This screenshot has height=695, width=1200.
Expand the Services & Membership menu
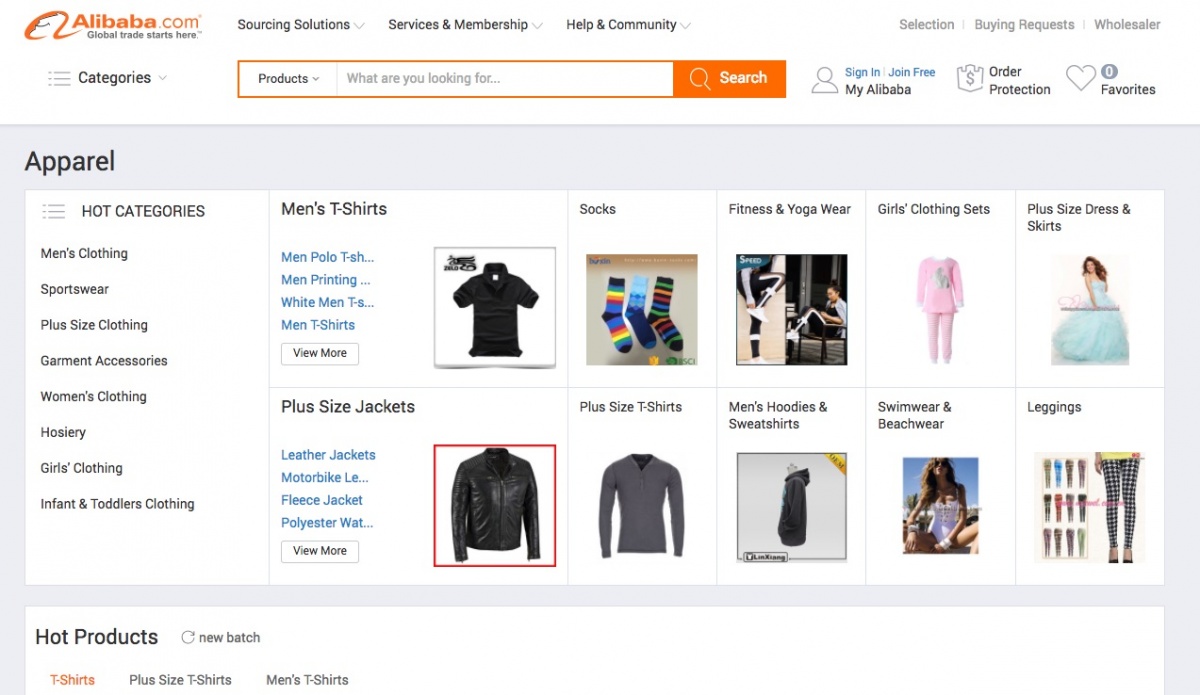(x=465, y=25)
